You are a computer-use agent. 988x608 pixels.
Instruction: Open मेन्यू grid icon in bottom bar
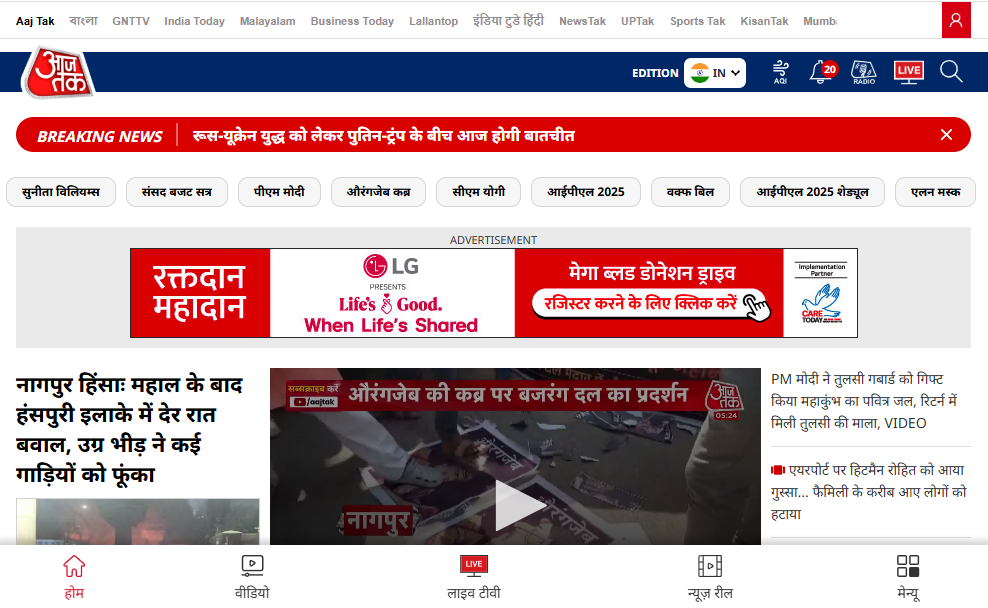pos(907,577)
